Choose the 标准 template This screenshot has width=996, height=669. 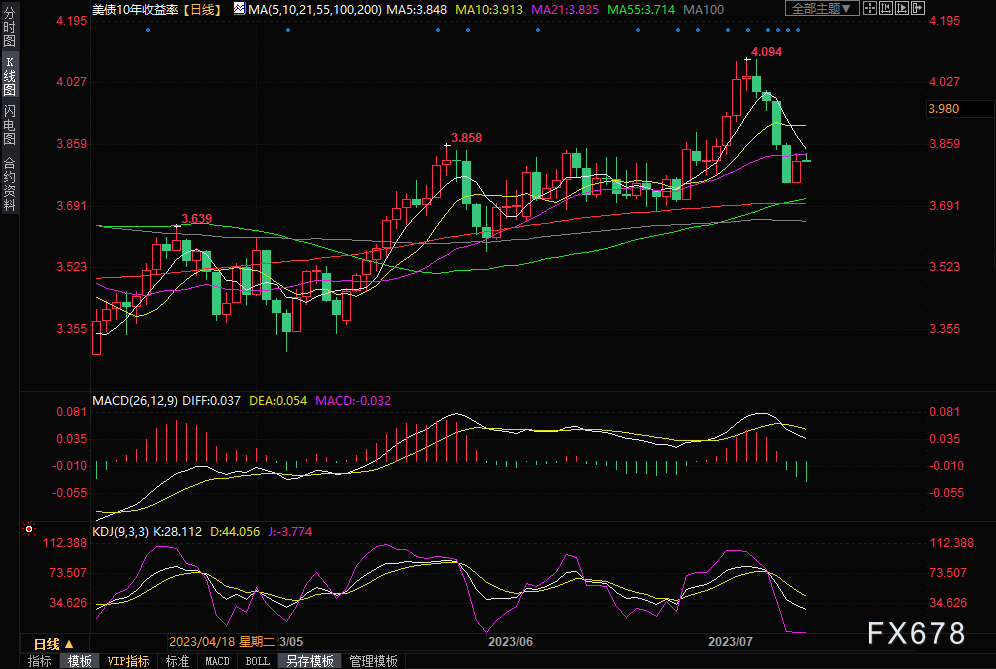pyautogui.click(x=177, y=661)
